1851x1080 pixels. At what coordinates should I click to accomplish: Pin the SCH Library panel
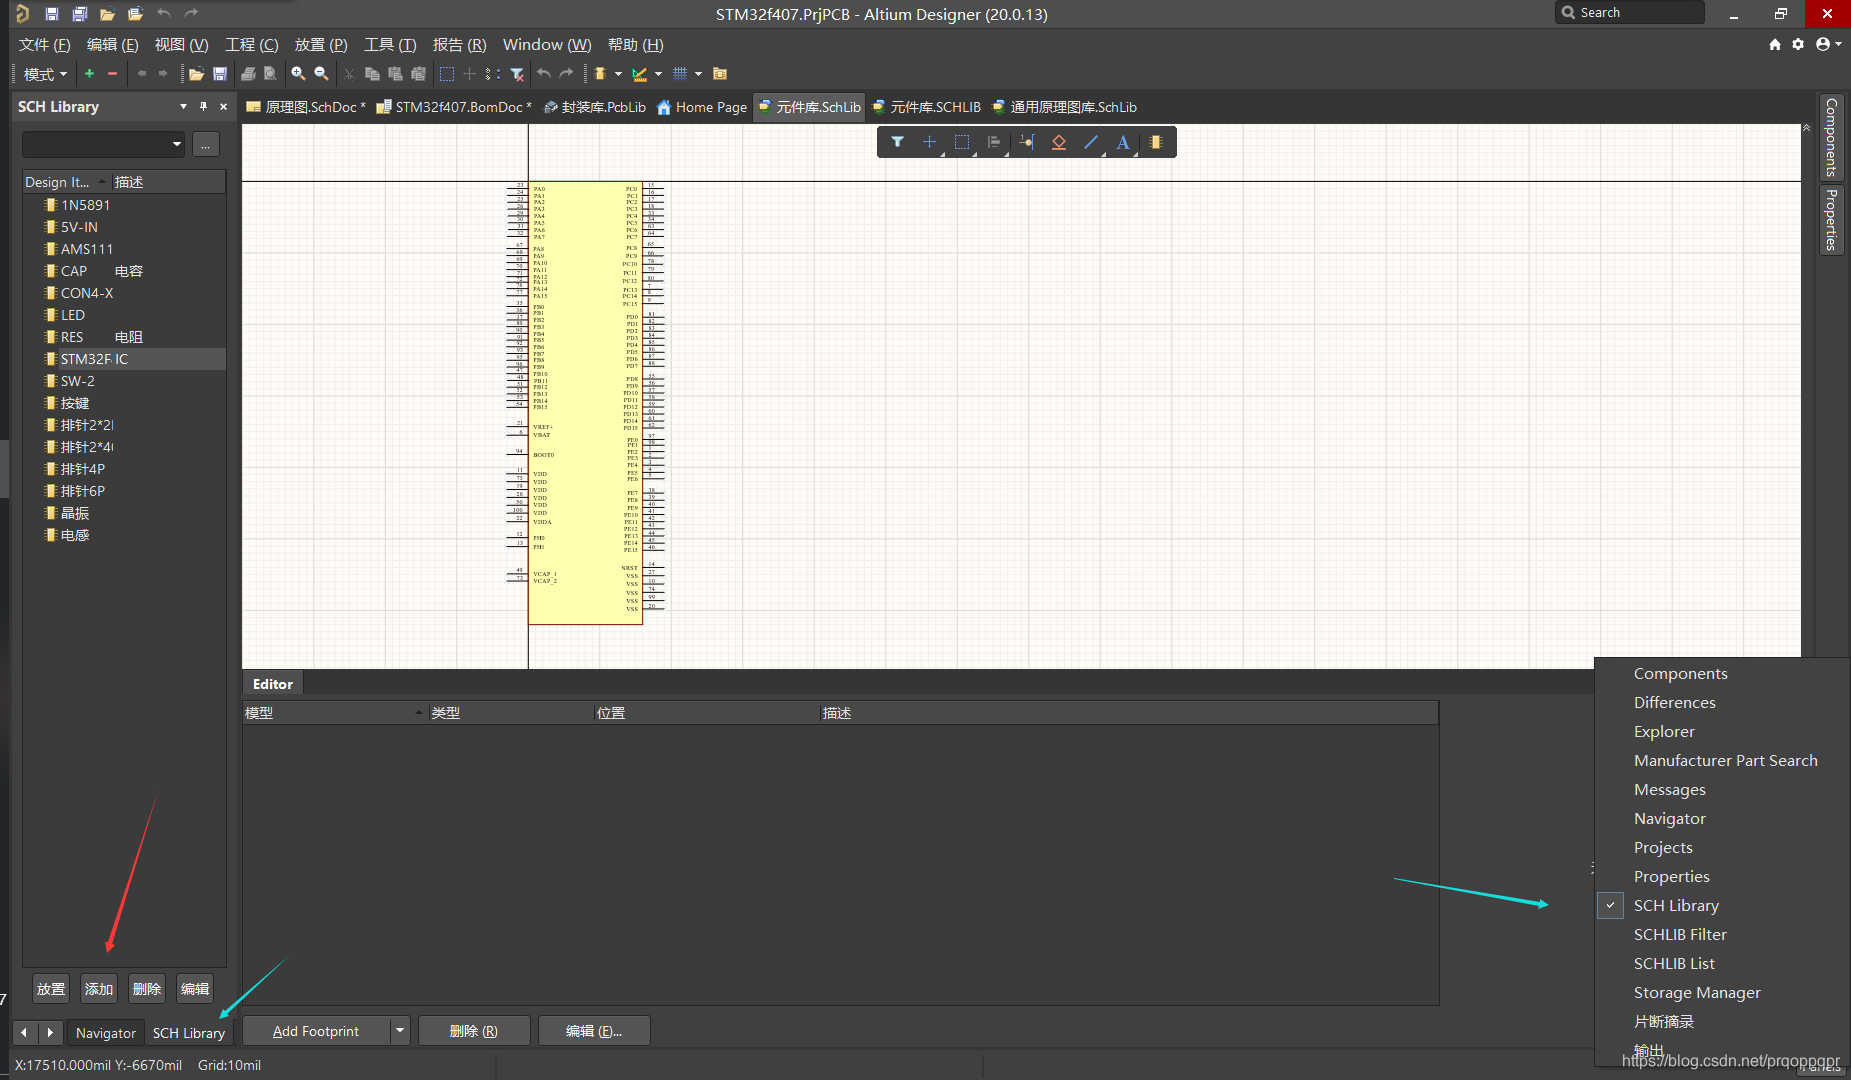(x=203, y=107)
